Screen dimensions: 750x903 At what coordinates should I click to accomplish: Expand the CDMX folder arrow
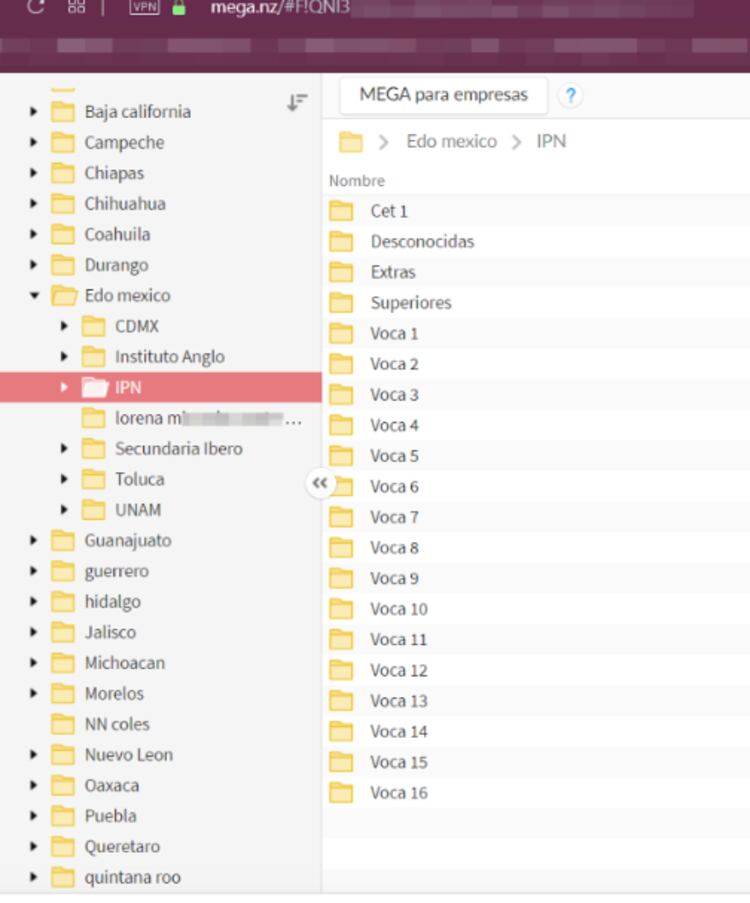click(65, 327)
